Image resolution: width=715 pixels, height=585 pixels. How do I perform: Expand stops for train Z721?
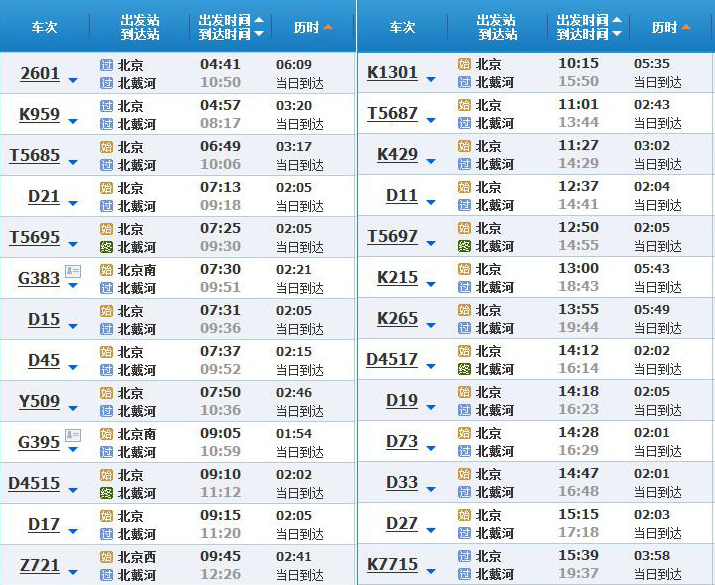[73, 572]
